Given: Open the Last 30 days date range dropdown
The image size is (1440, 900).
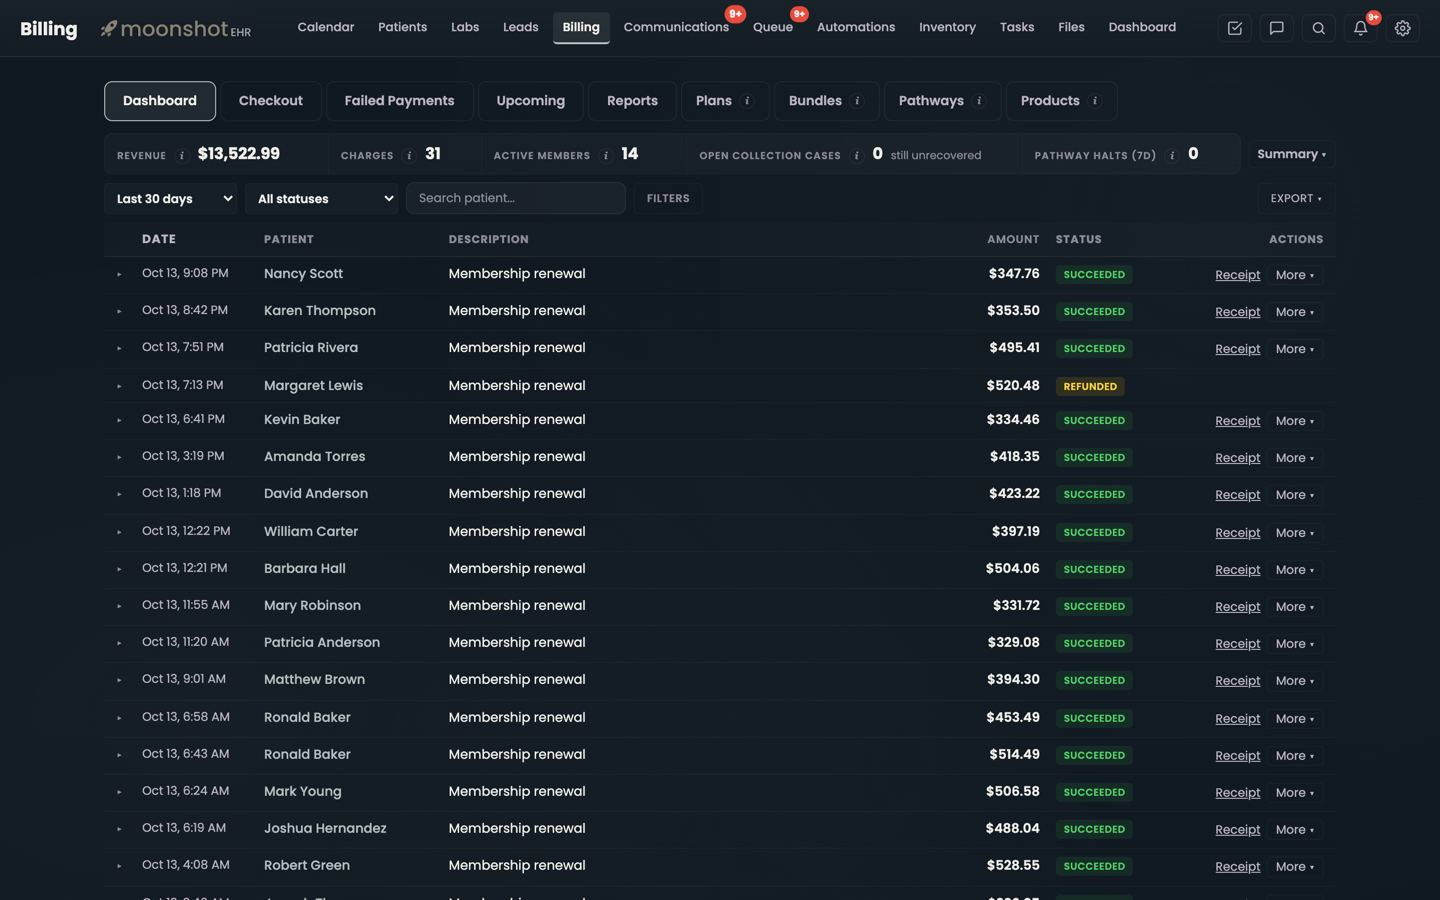Looking at the screenshot, I should click(171, 198).
